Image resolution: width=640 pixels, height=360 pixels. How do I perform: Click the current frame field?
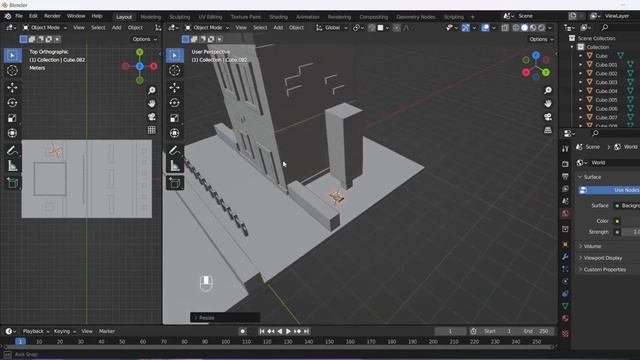pos(450,331)
